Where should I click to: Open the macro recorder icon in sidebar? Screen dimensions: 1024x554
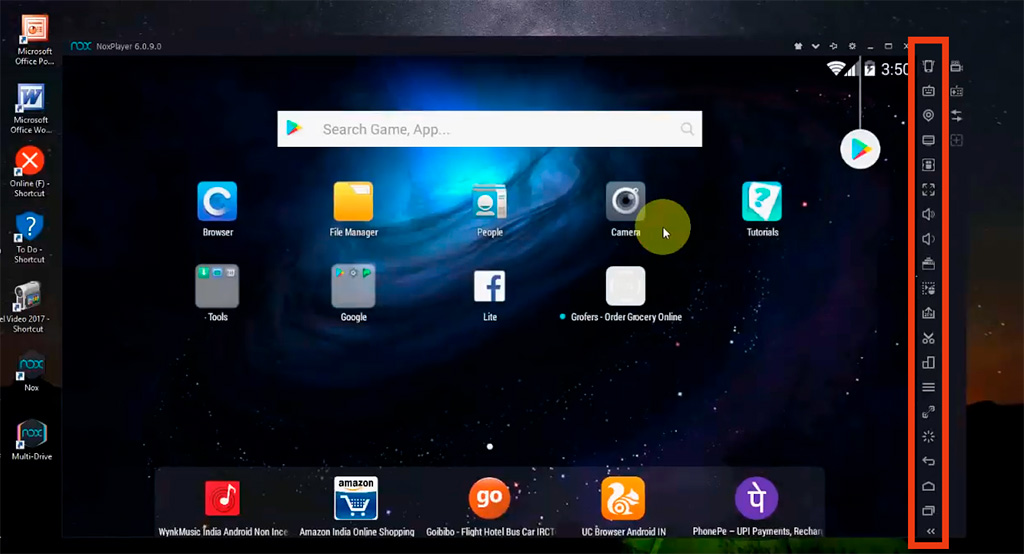click(928, 289)
